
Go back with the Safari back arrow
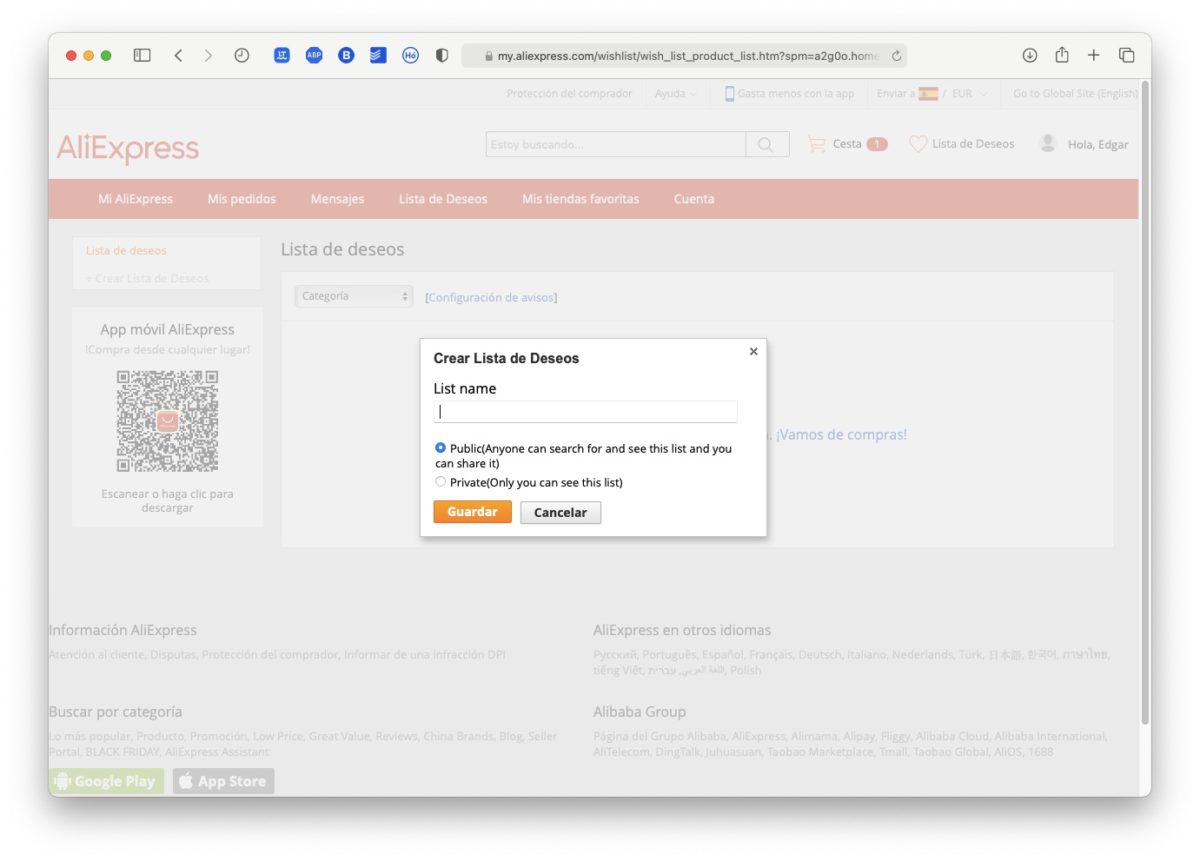(x=178, y=56)
